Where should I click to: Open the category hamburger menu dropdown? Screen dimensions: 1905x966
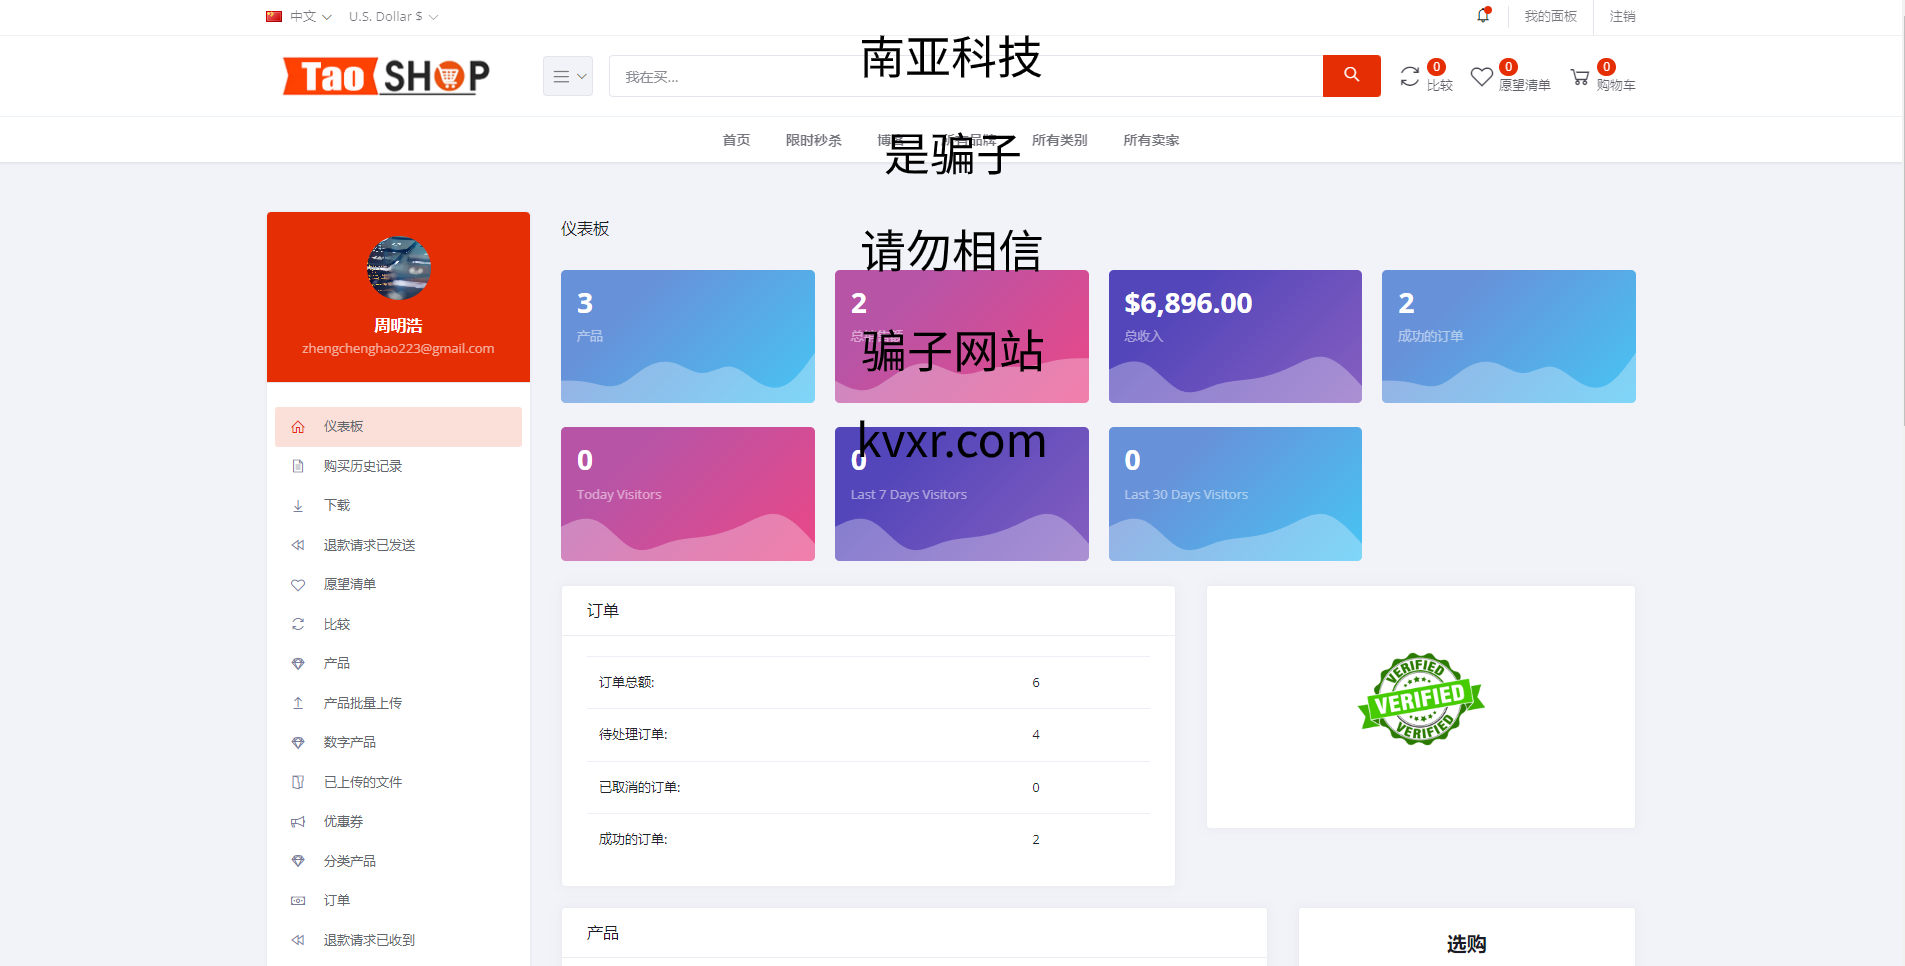coord(568,76)
